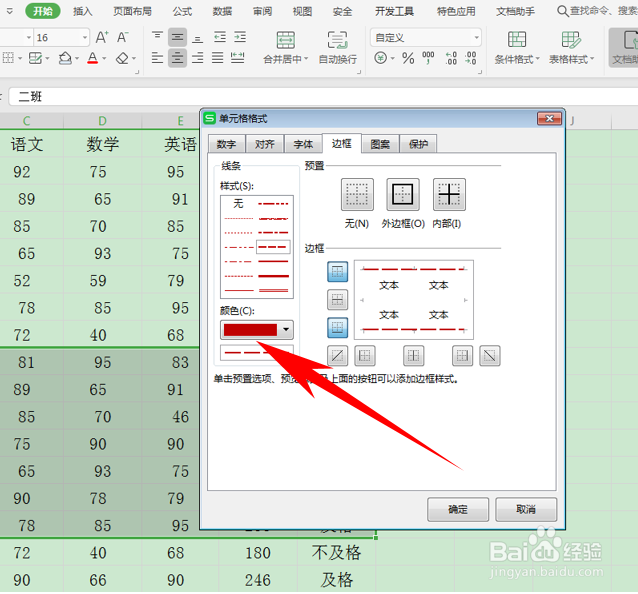Image resolution: width=638 pixels, height=594 pixels.
Task: Expand the 表格样式 dropdown arrow
Action: point(592,59)
